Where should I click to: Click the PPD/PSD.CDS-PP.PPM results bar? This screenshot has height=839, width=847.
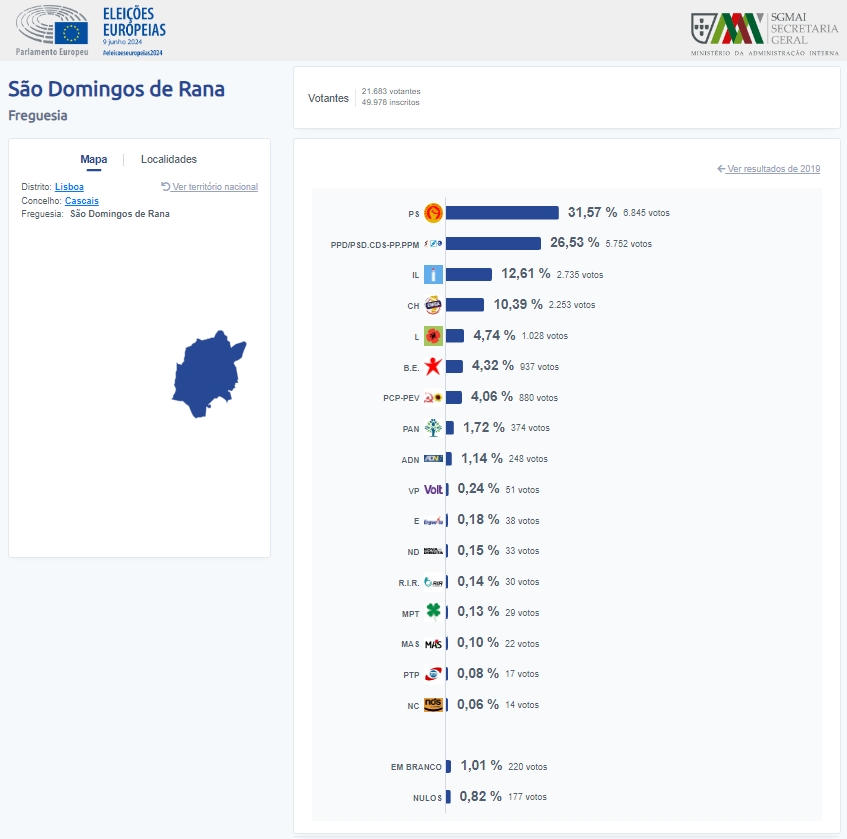click(x=493, y=244)
